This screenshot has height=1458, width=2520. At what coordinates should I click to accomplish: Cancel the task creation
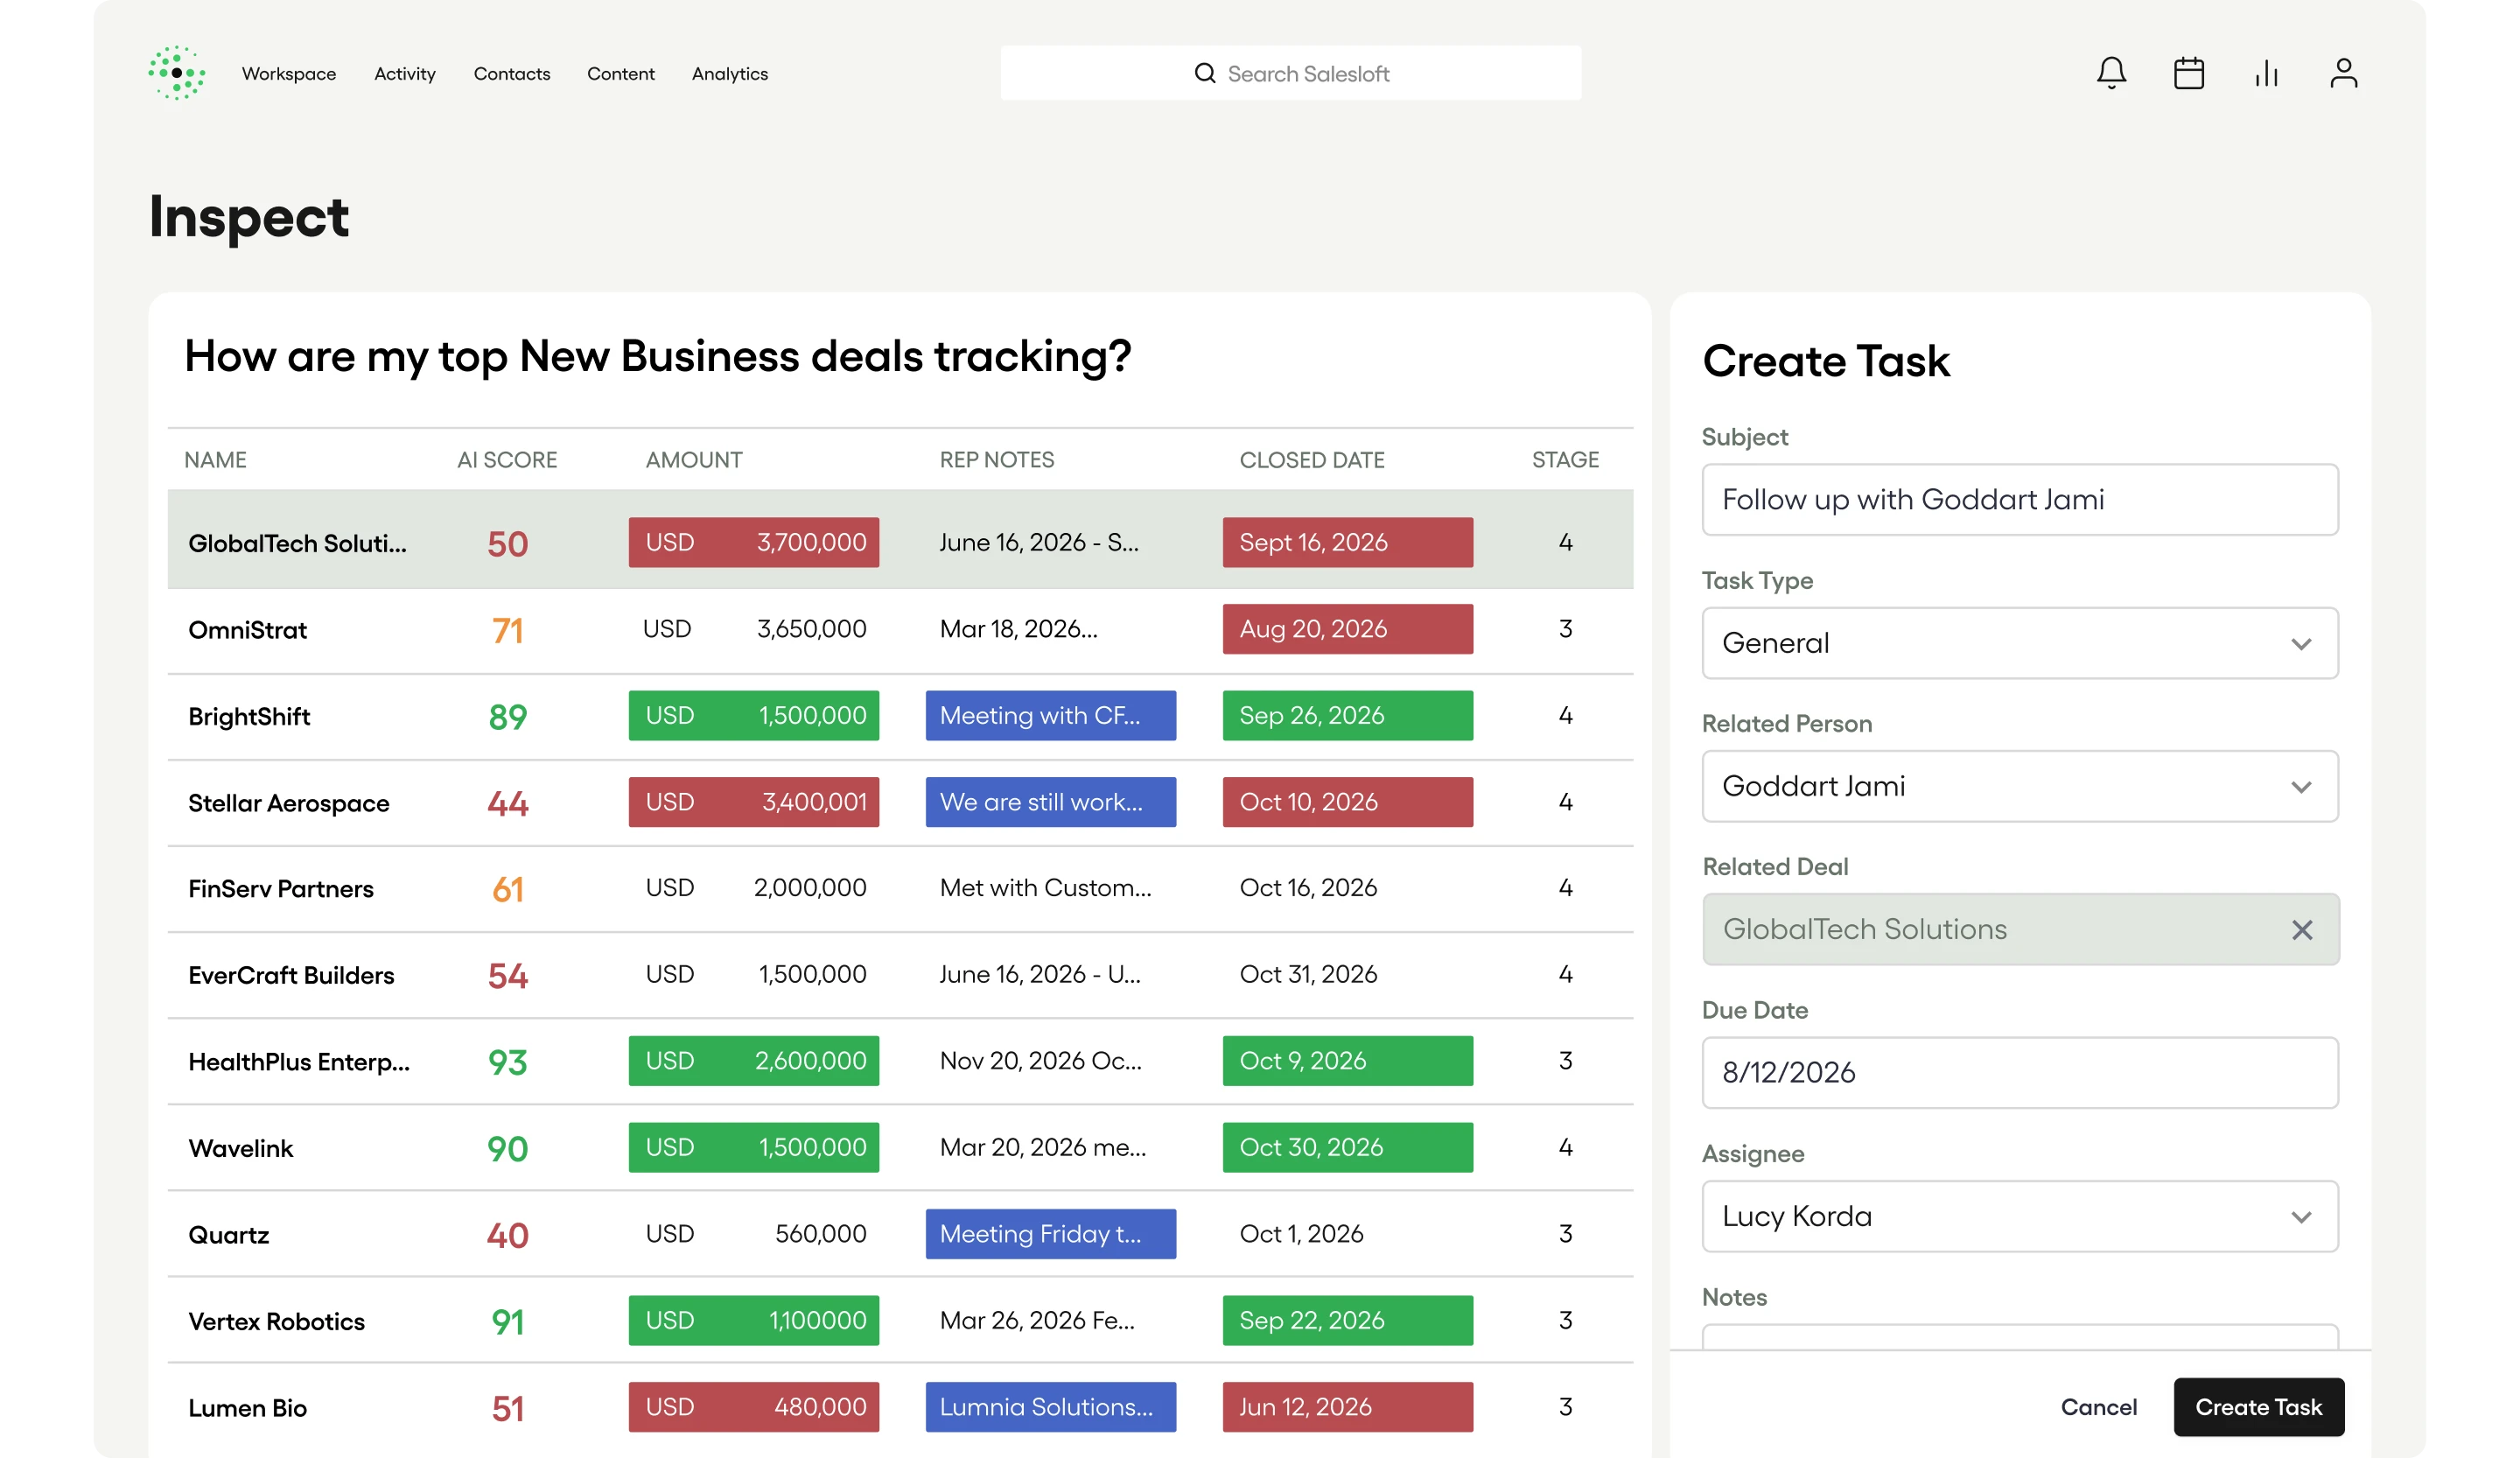click(x=2099, y=1407)
